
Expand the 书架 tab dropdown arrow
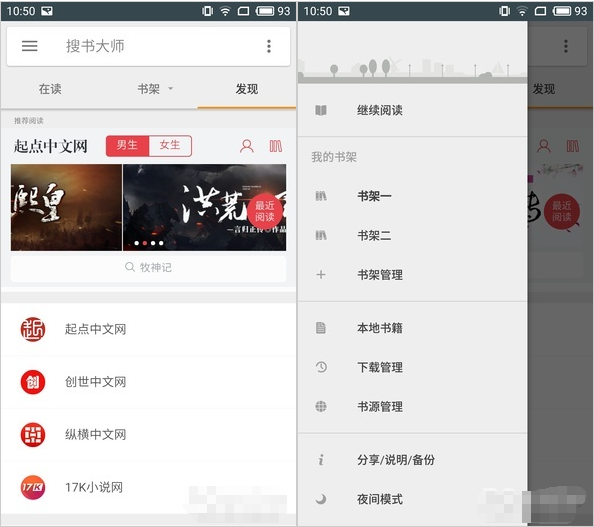click(x=170, y=89)
